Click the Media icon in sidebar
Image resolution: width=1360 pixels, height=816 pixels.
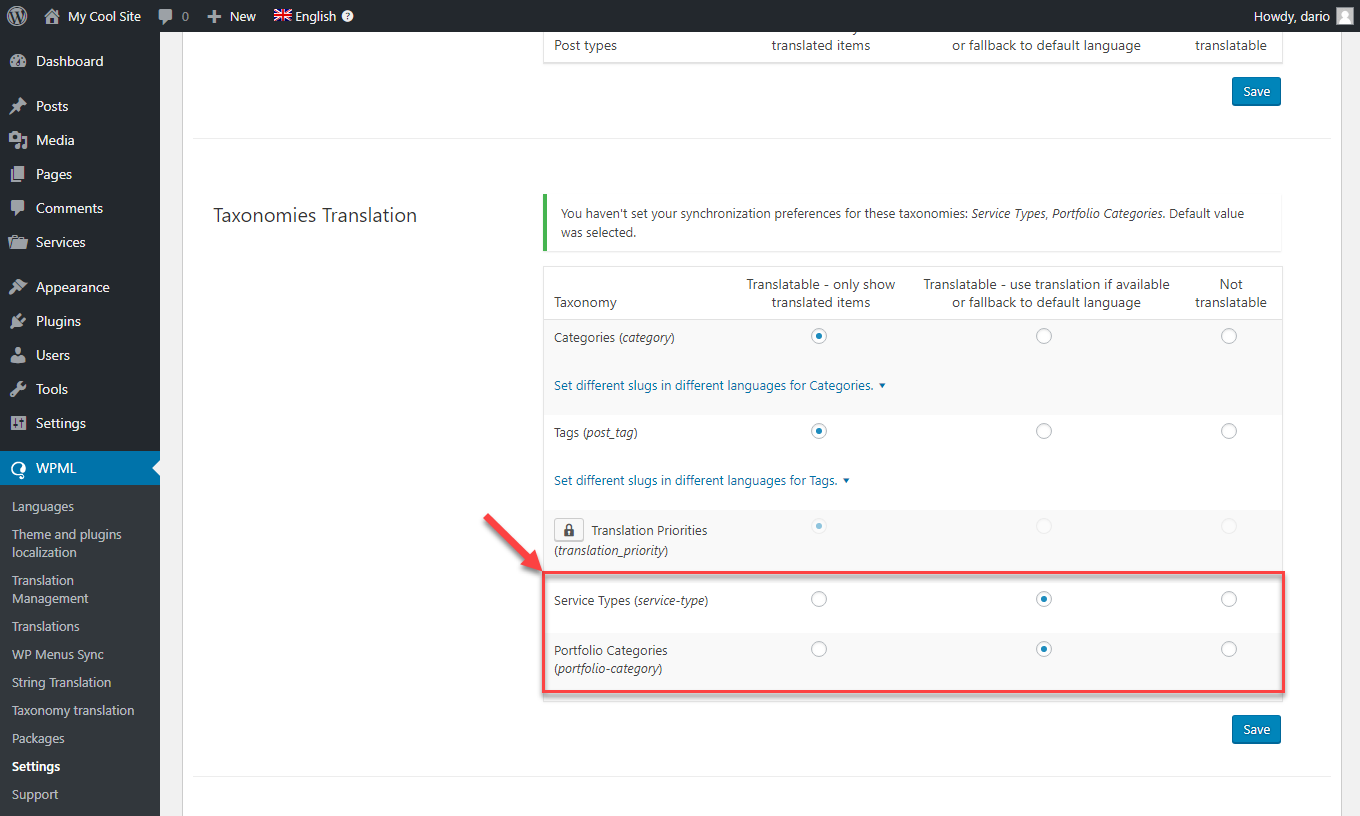tap(18, 140)
